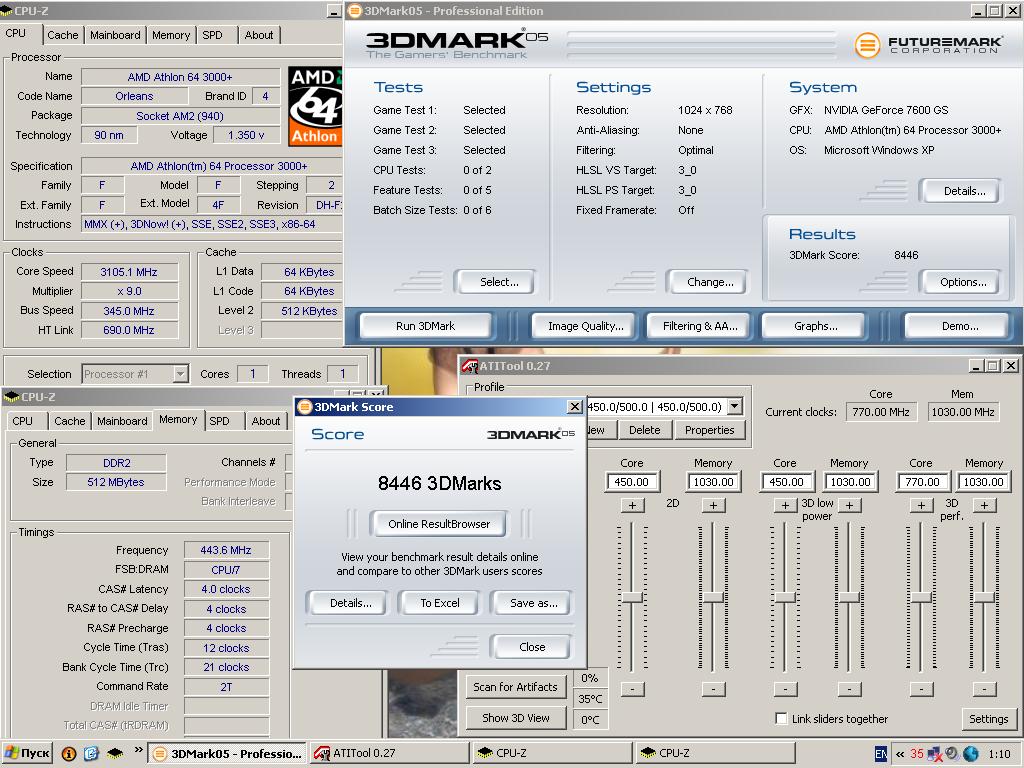Increase 3D perf Memory with plus button

(984, 505)
